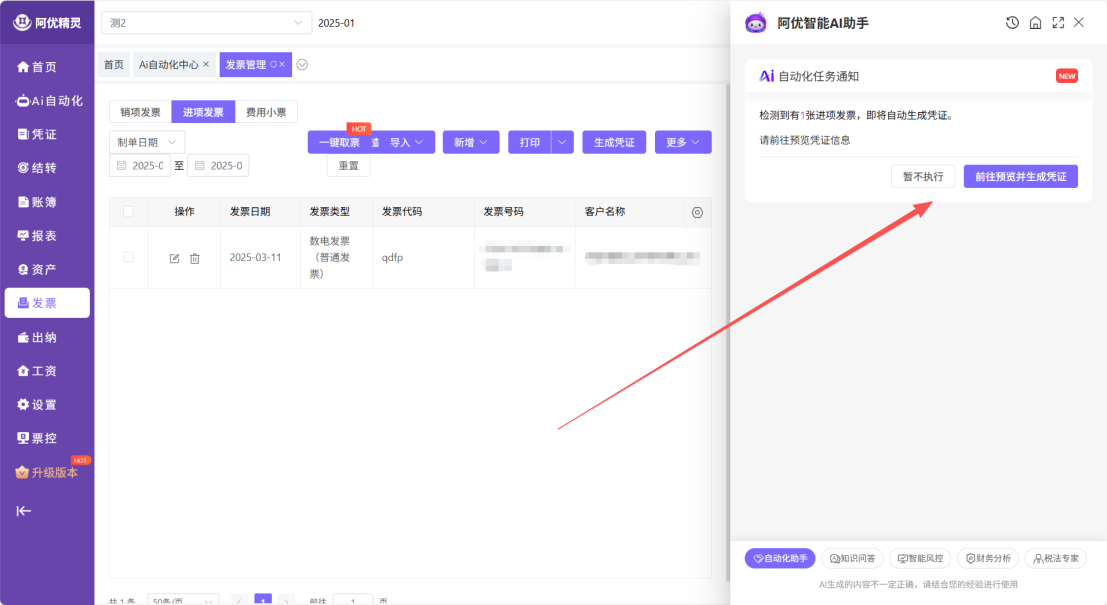Open history clock icon in AI assistant header
This screenshot has height=605, width=1107.
[x=1012, y=23]
